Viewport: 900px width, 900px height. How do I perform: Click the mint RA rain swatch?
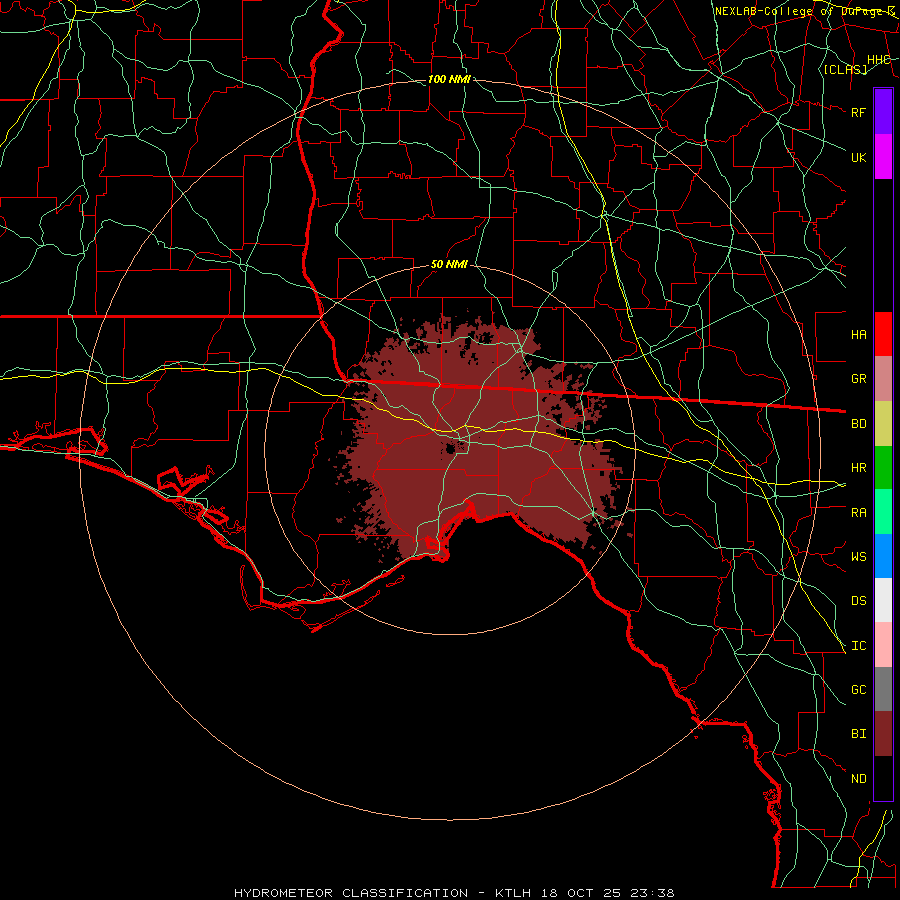pos(883,512)
